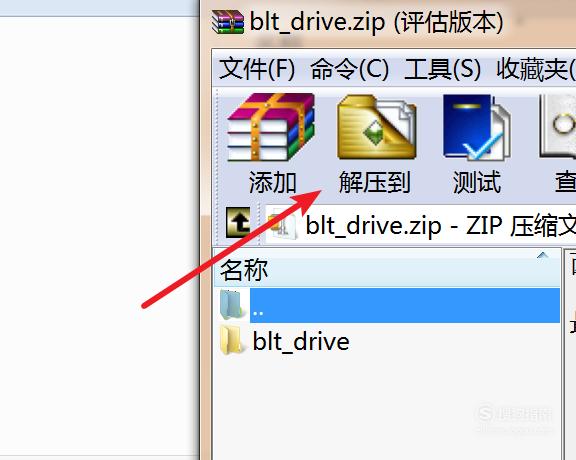This screenshot has height=460, width=576.
Task: Open the 文件(F) menu
Action: [257, 69]
